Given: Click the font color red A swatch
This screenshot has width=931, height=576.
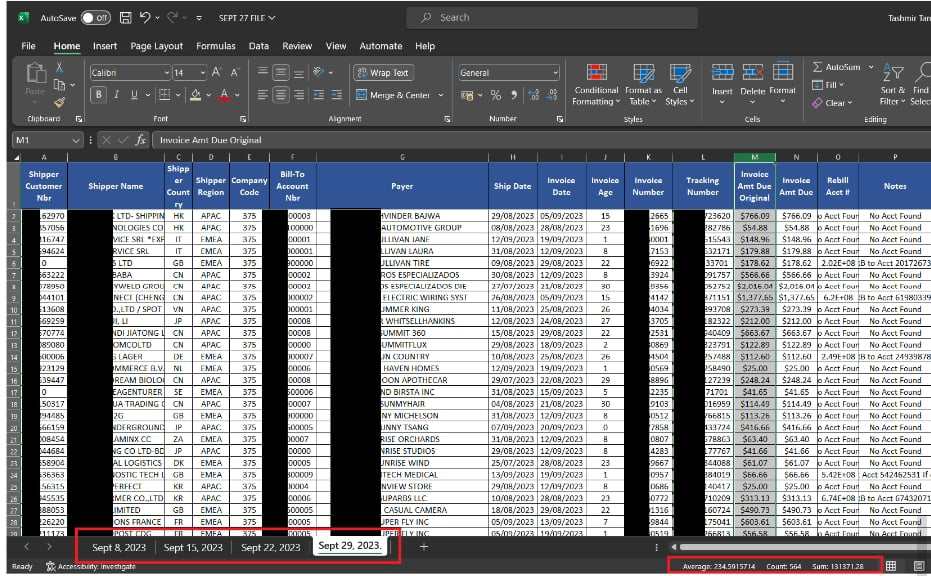Looking at the screenshot, I should coord(223,95).
